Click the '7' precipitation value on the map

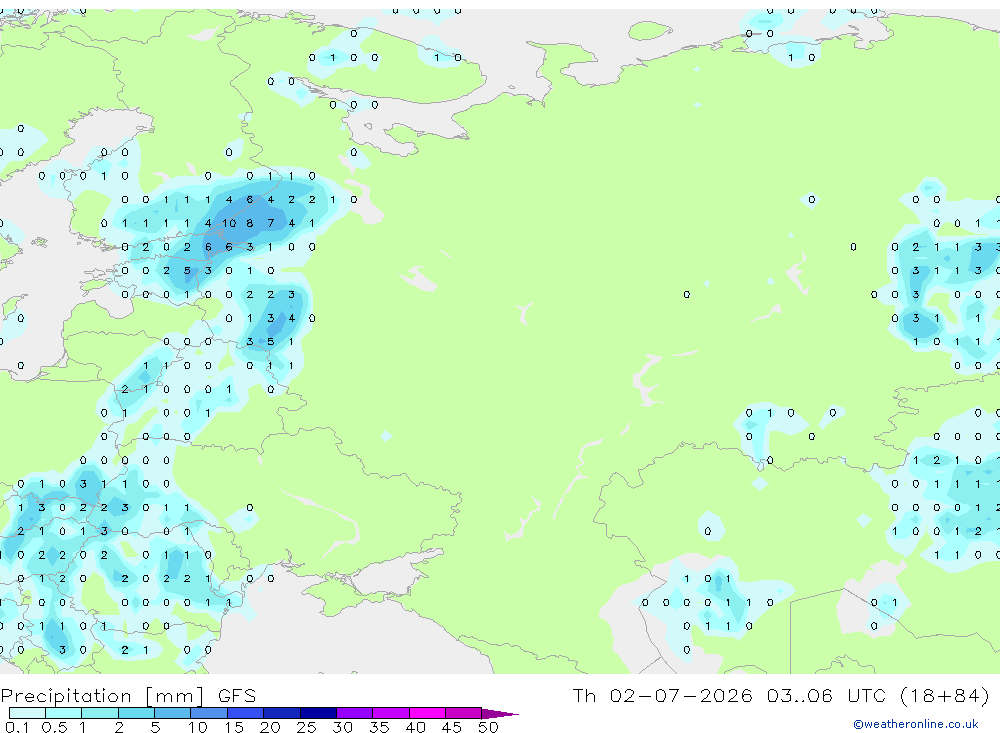click(x=271, y=223)
